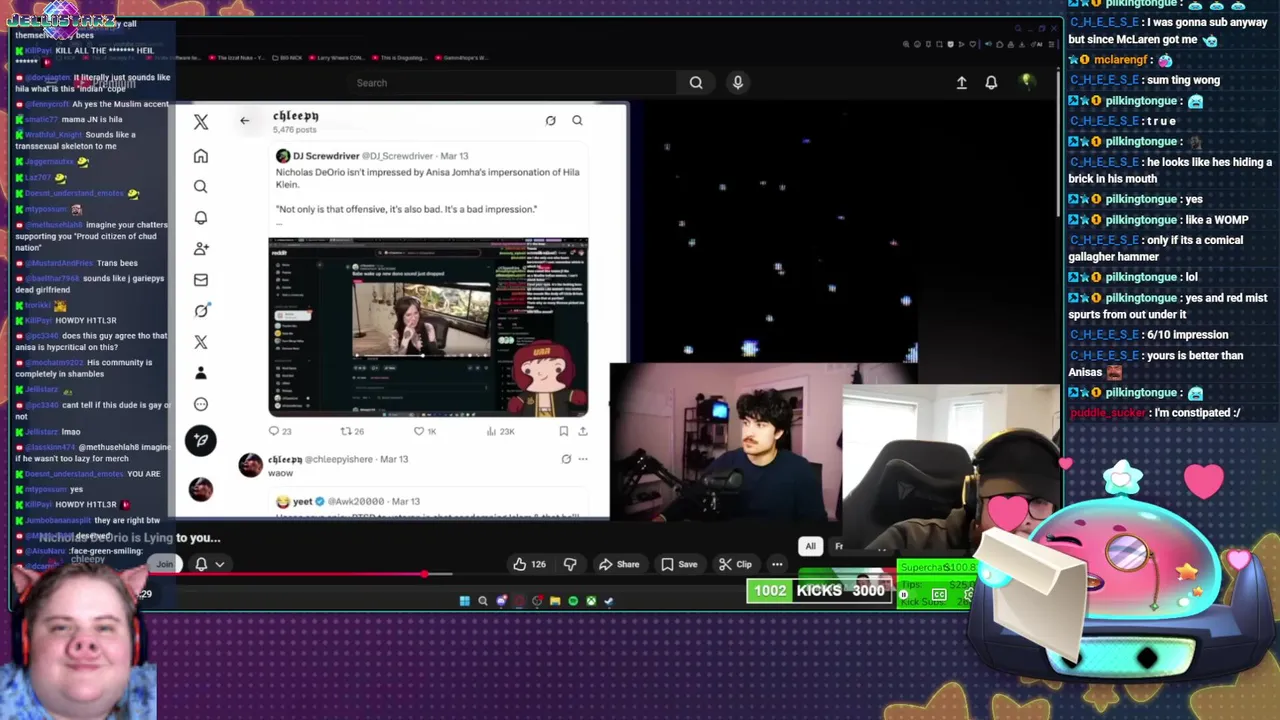This screenshot has height=720, width=1280.
Task: Open More circle icon in X sidebar
Action: [201, 404]
